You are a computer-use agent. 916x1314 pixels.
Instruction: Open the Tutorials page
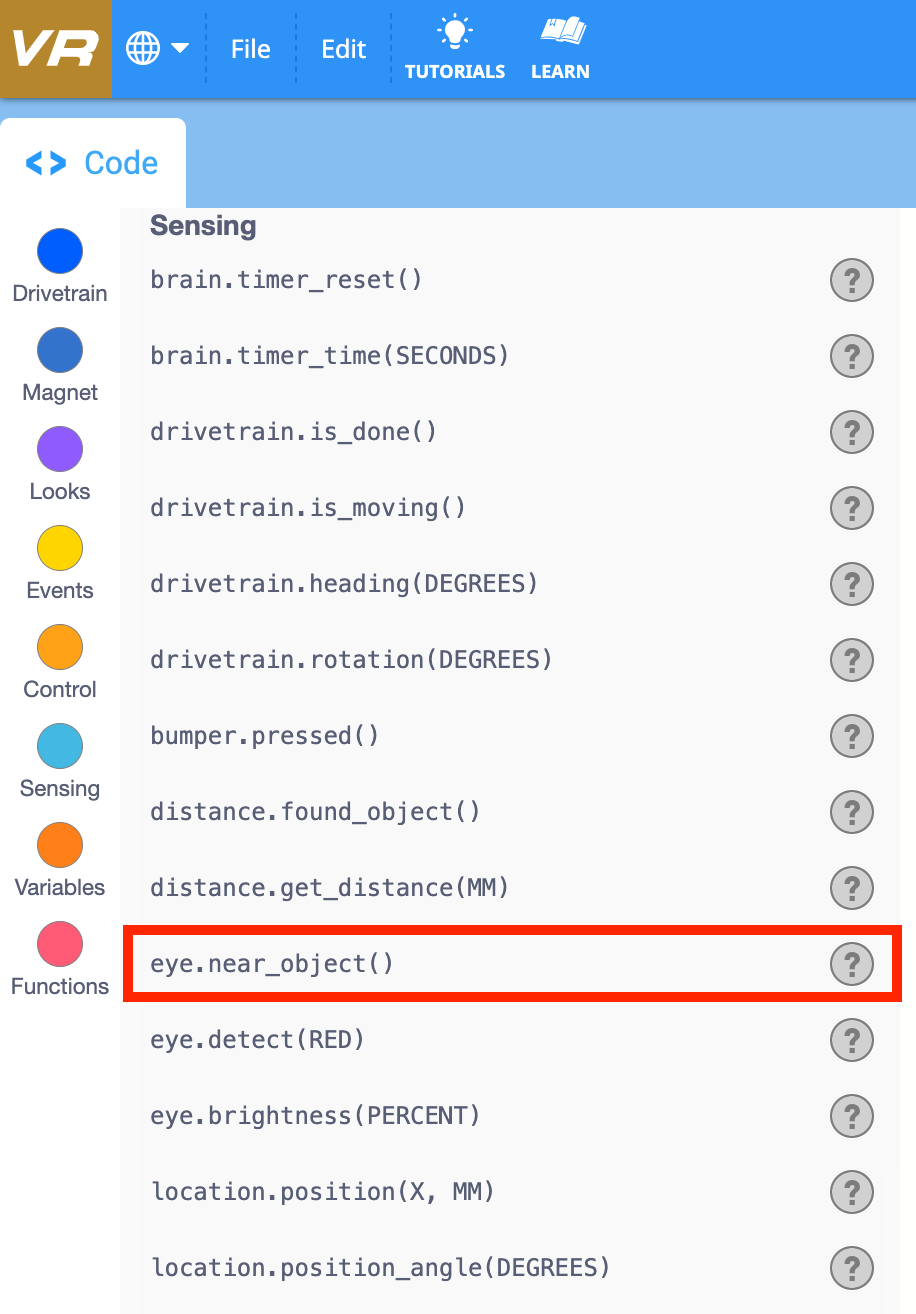point(455,48)
